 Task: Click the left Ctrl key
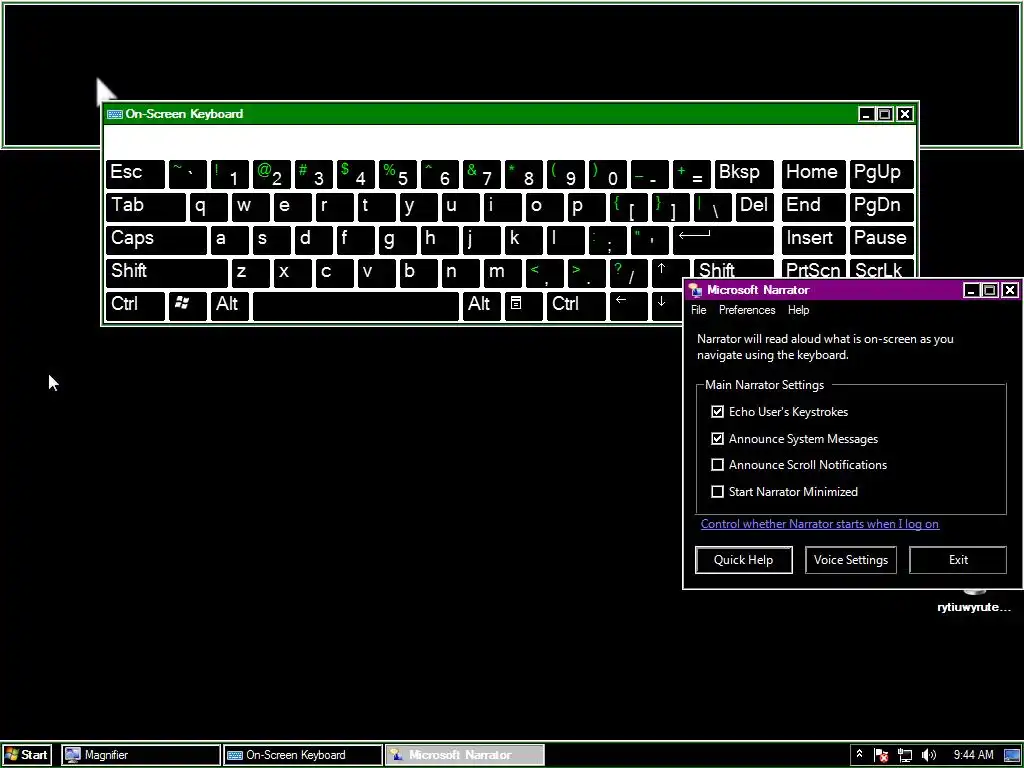coord(135,306)
